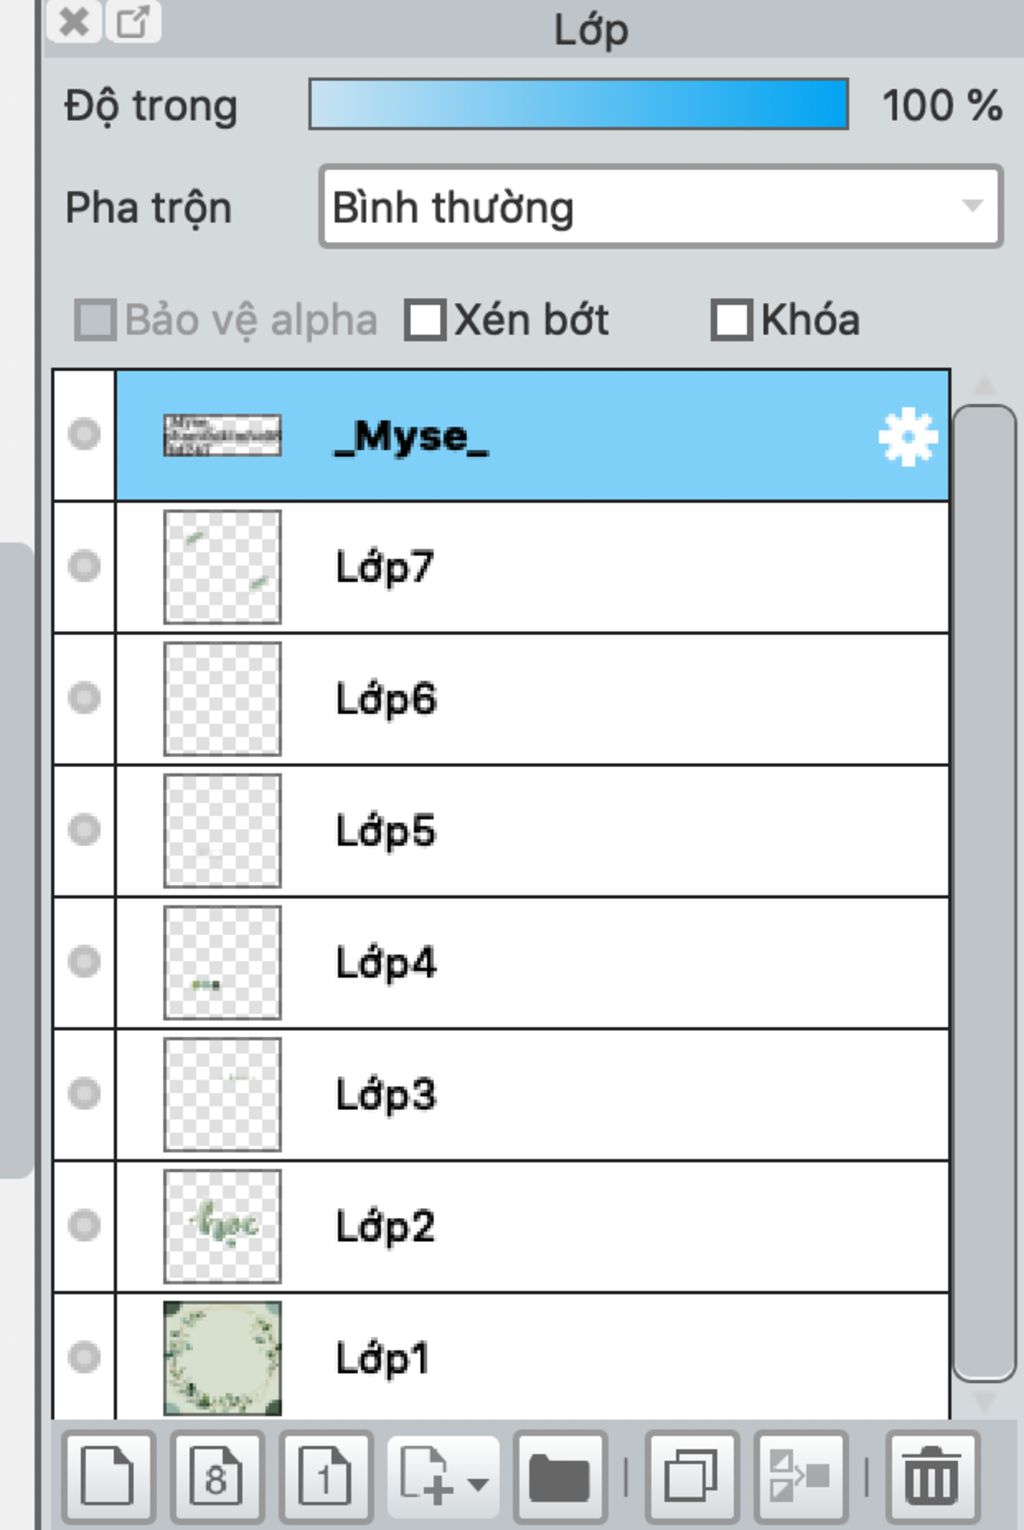This screenshot has width=1024, height=1530.
Task: Add a new 1-bit layer
Action: [326, 1476]
